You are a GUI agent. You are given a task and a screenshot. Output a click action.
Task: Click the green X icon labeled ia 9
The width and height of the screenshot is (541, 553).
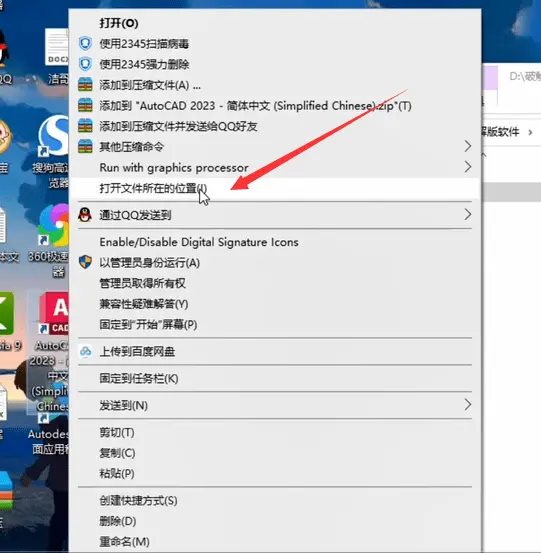[7, 313]
